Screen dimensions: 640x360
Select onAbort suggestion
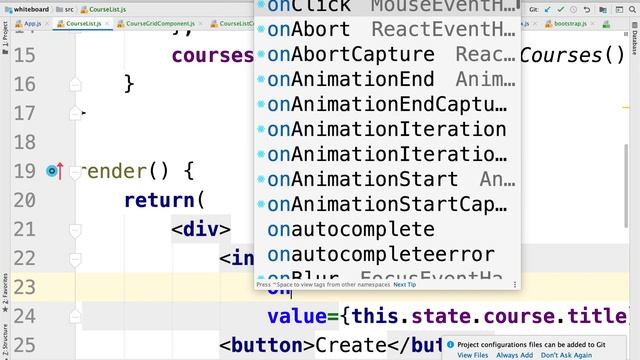pos(387,29)
